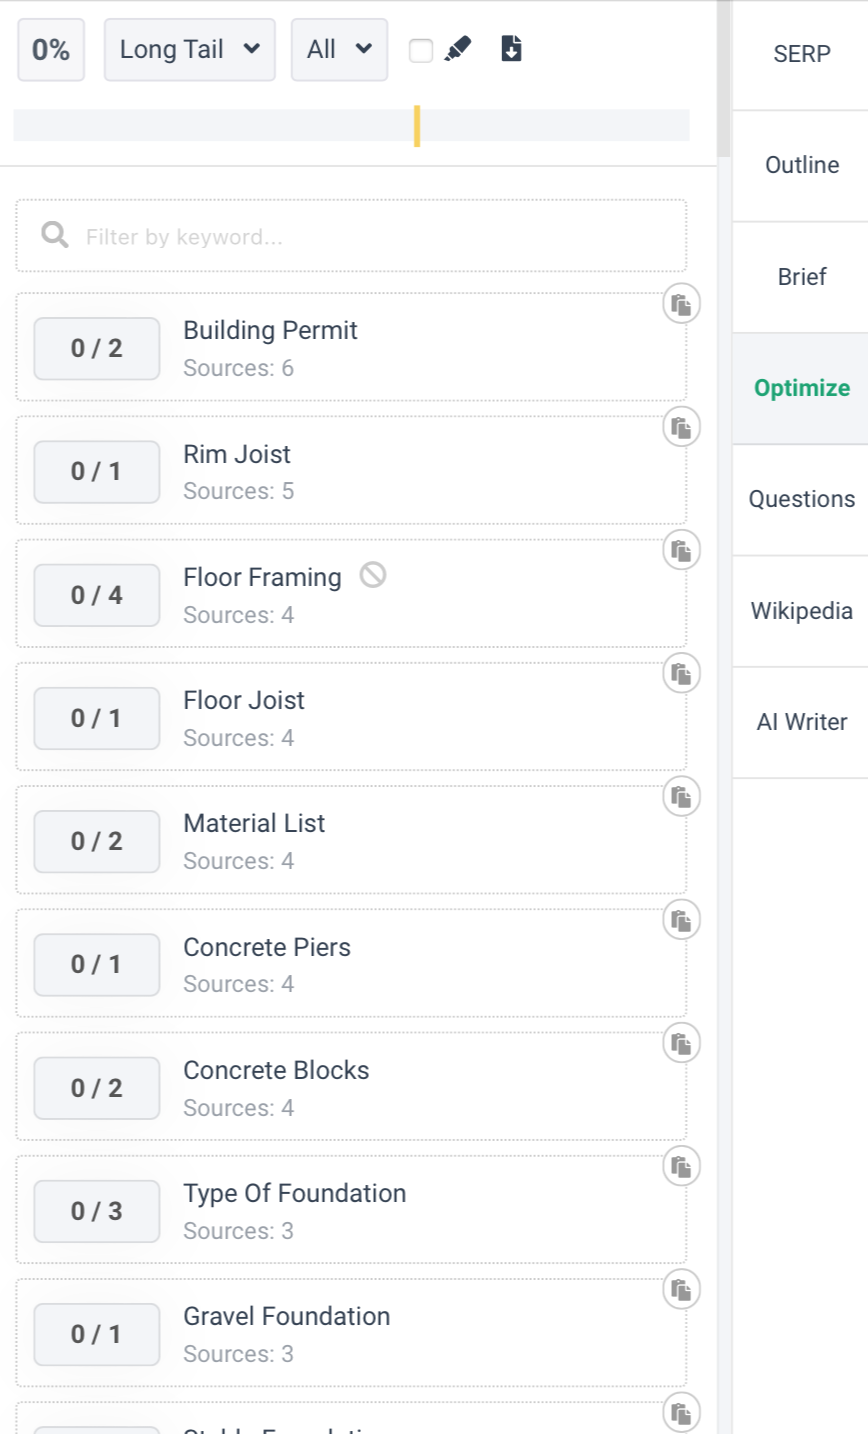Go to the AI Writer tab
The height and width of the screenshot is (1434, 868).
tap(801, 722)
